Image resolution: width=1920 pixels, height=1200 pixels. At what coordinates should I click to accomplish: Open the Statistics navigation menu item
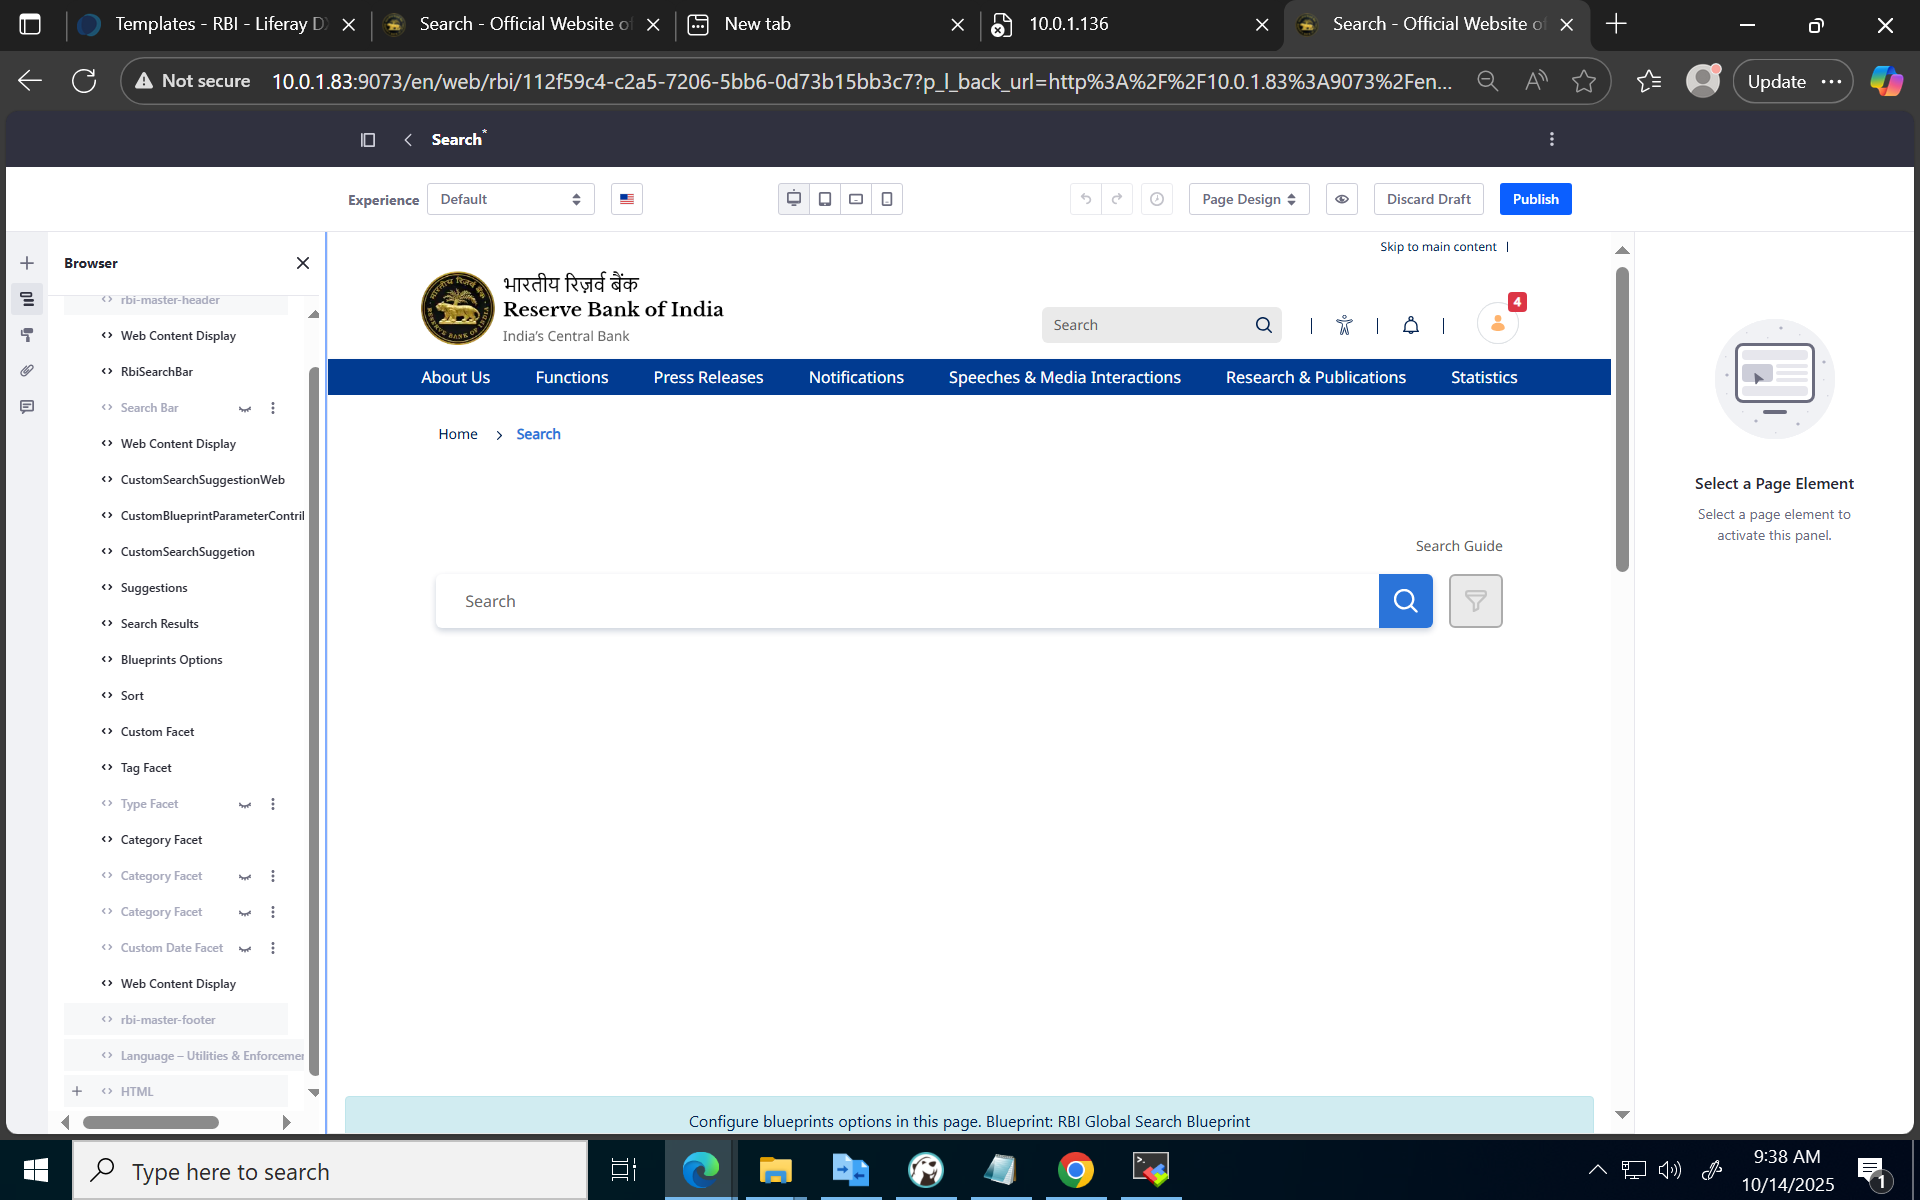click(x=1483, y=377)
